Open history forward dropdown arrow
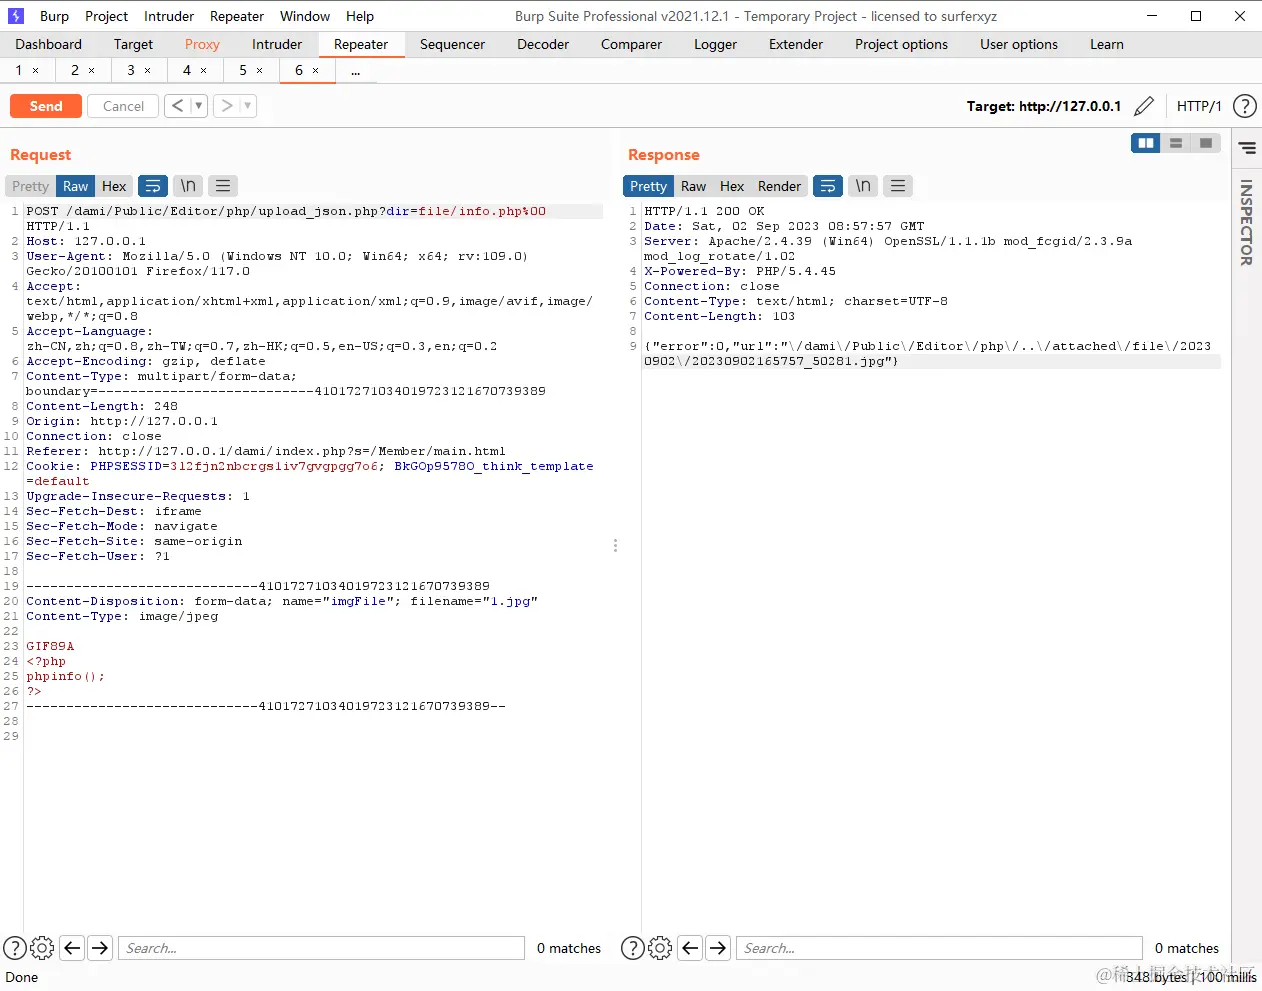The image size is (1262, 991). [248, 106]
